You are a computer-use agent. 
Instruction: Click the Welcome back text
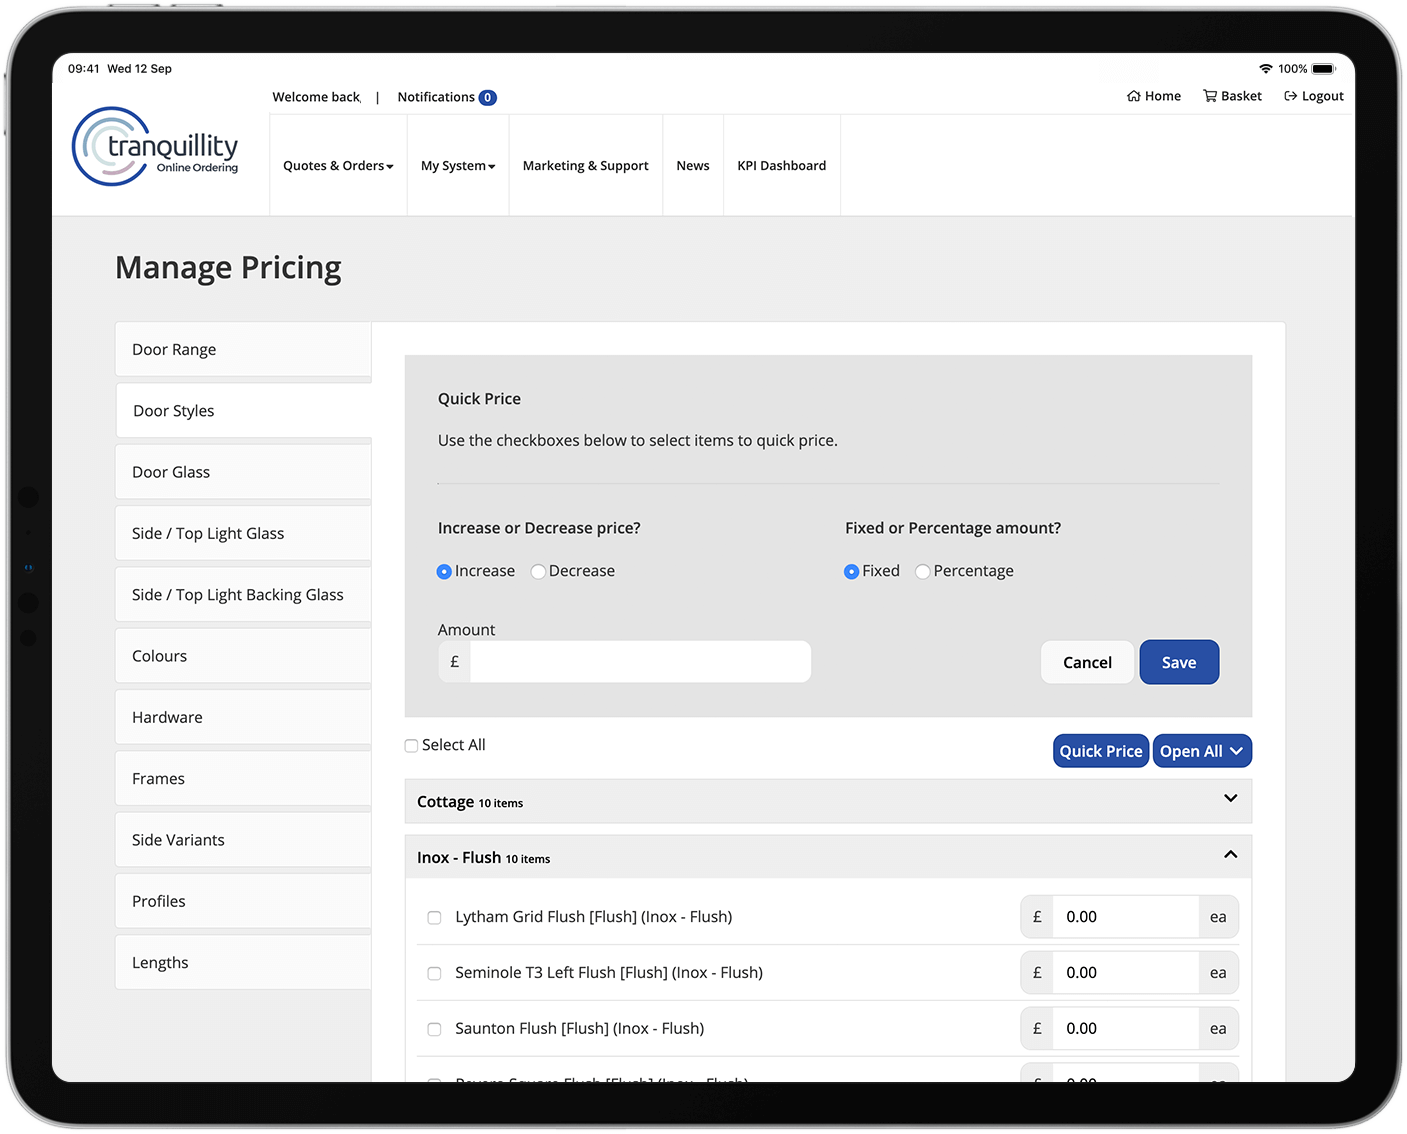[316, 97]
